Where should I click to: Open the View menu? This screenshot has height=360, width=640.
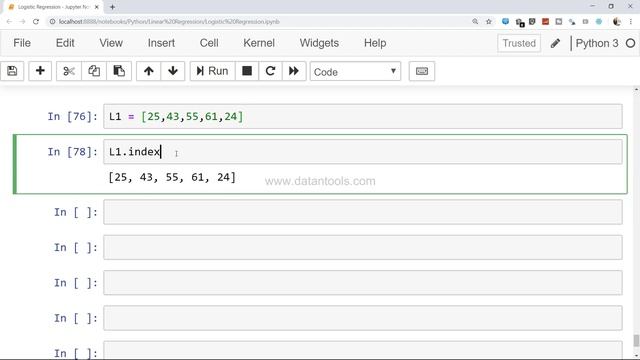111,43
